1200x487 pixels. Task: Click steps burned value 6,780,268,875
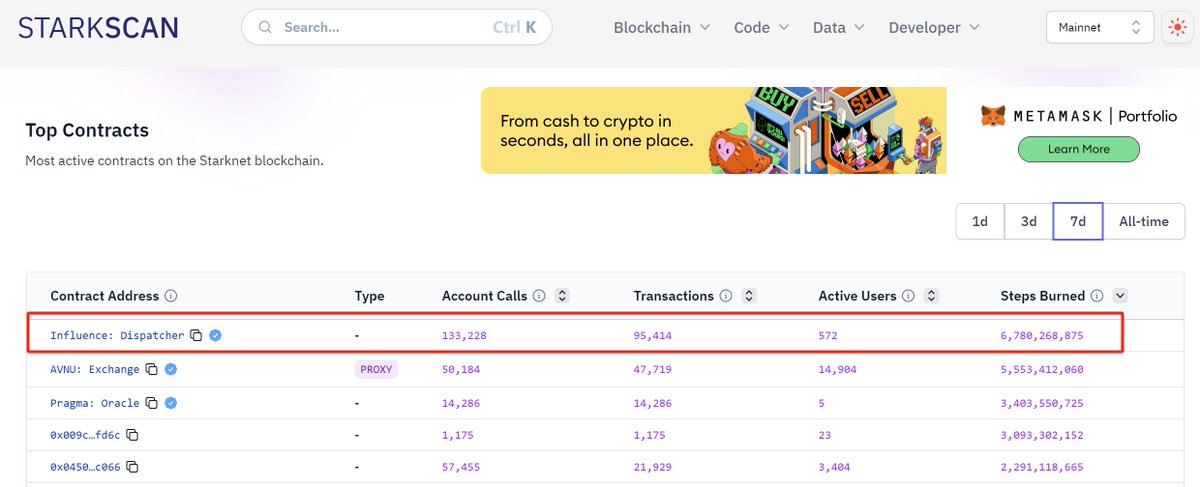pyautogui.click(x=1042, y=335)
